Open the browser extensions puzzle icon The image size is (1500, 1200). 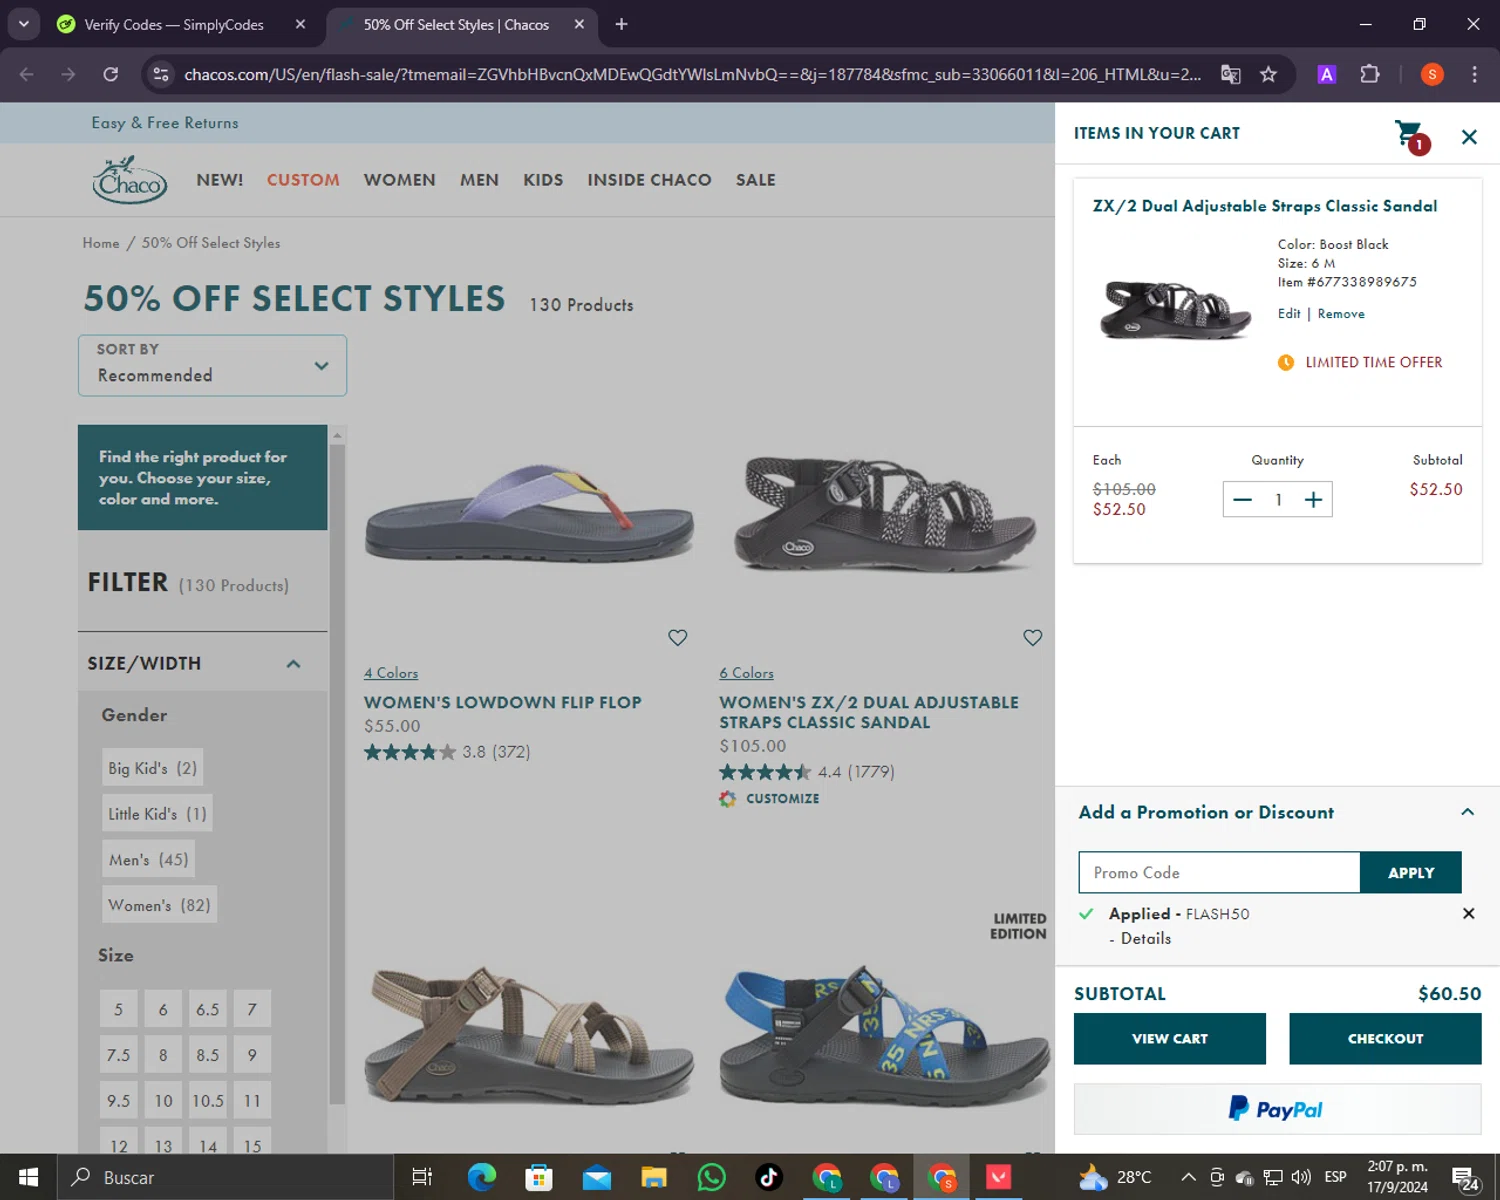point(1370,74)
